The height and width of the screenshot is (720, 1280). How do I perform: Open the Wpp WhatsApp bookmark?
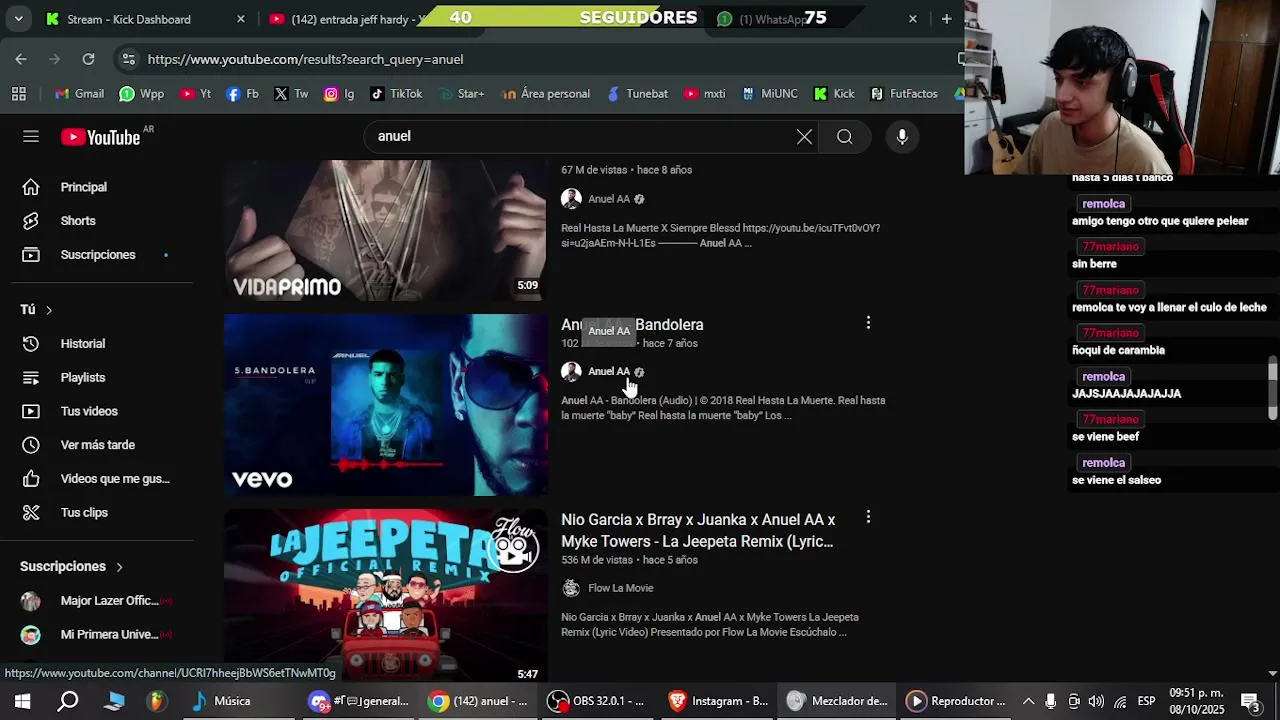[142, 94]
